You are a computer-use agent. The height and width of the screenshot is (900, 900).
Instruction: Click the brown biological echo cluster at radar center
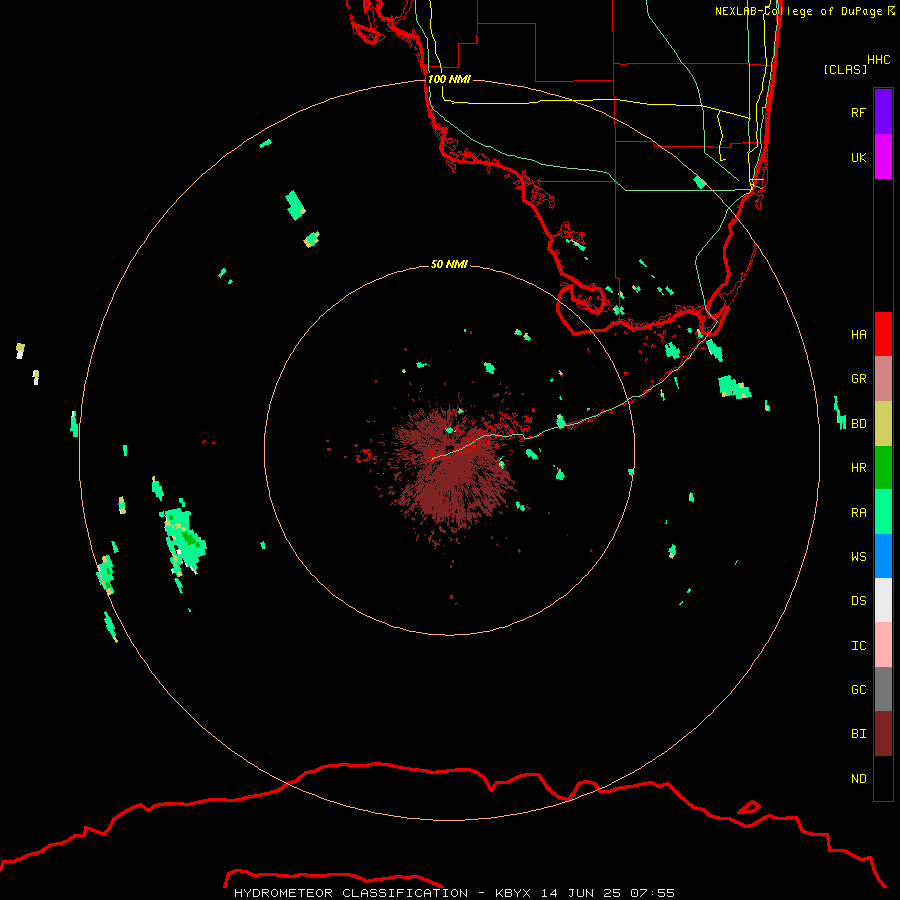[451, 471]
